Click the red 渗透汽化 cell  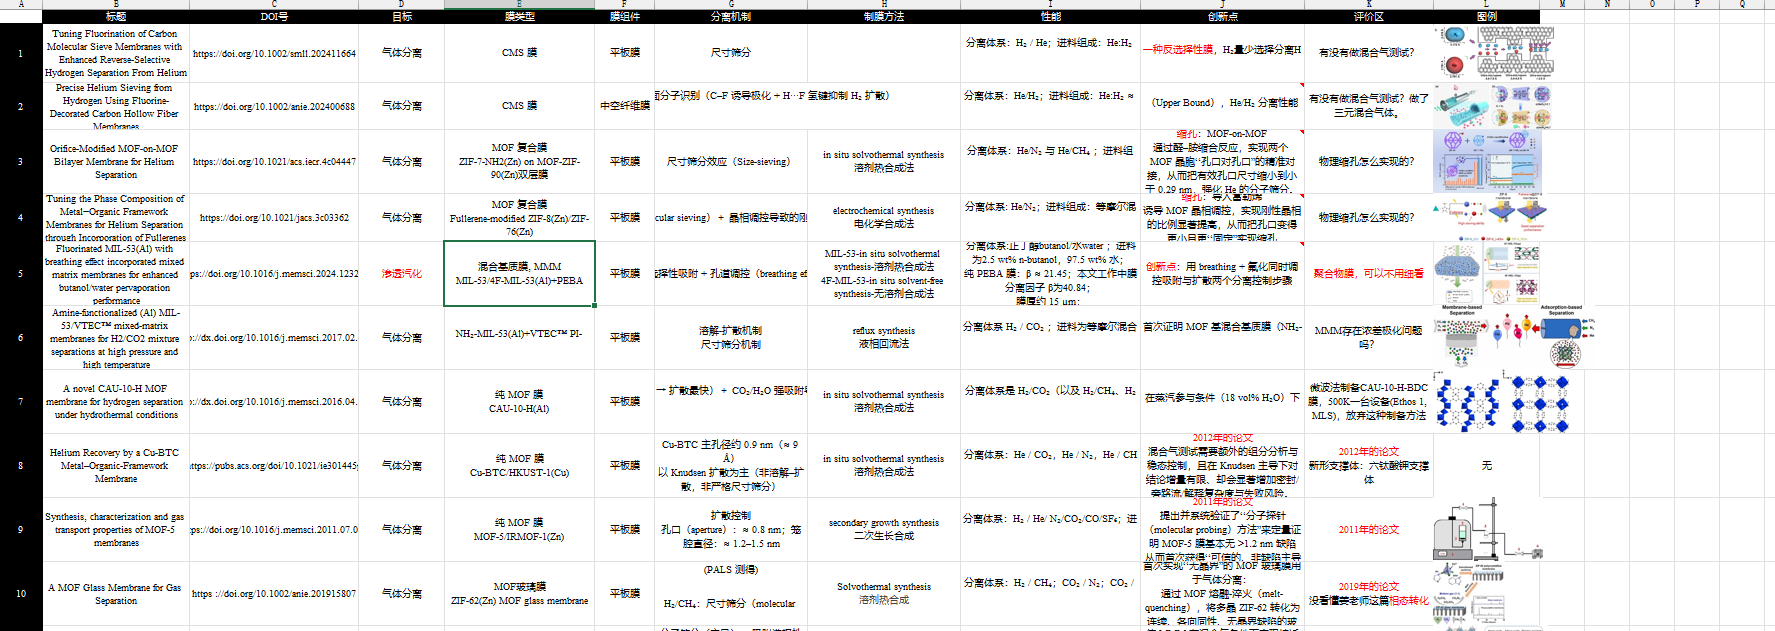click(402, 273)
